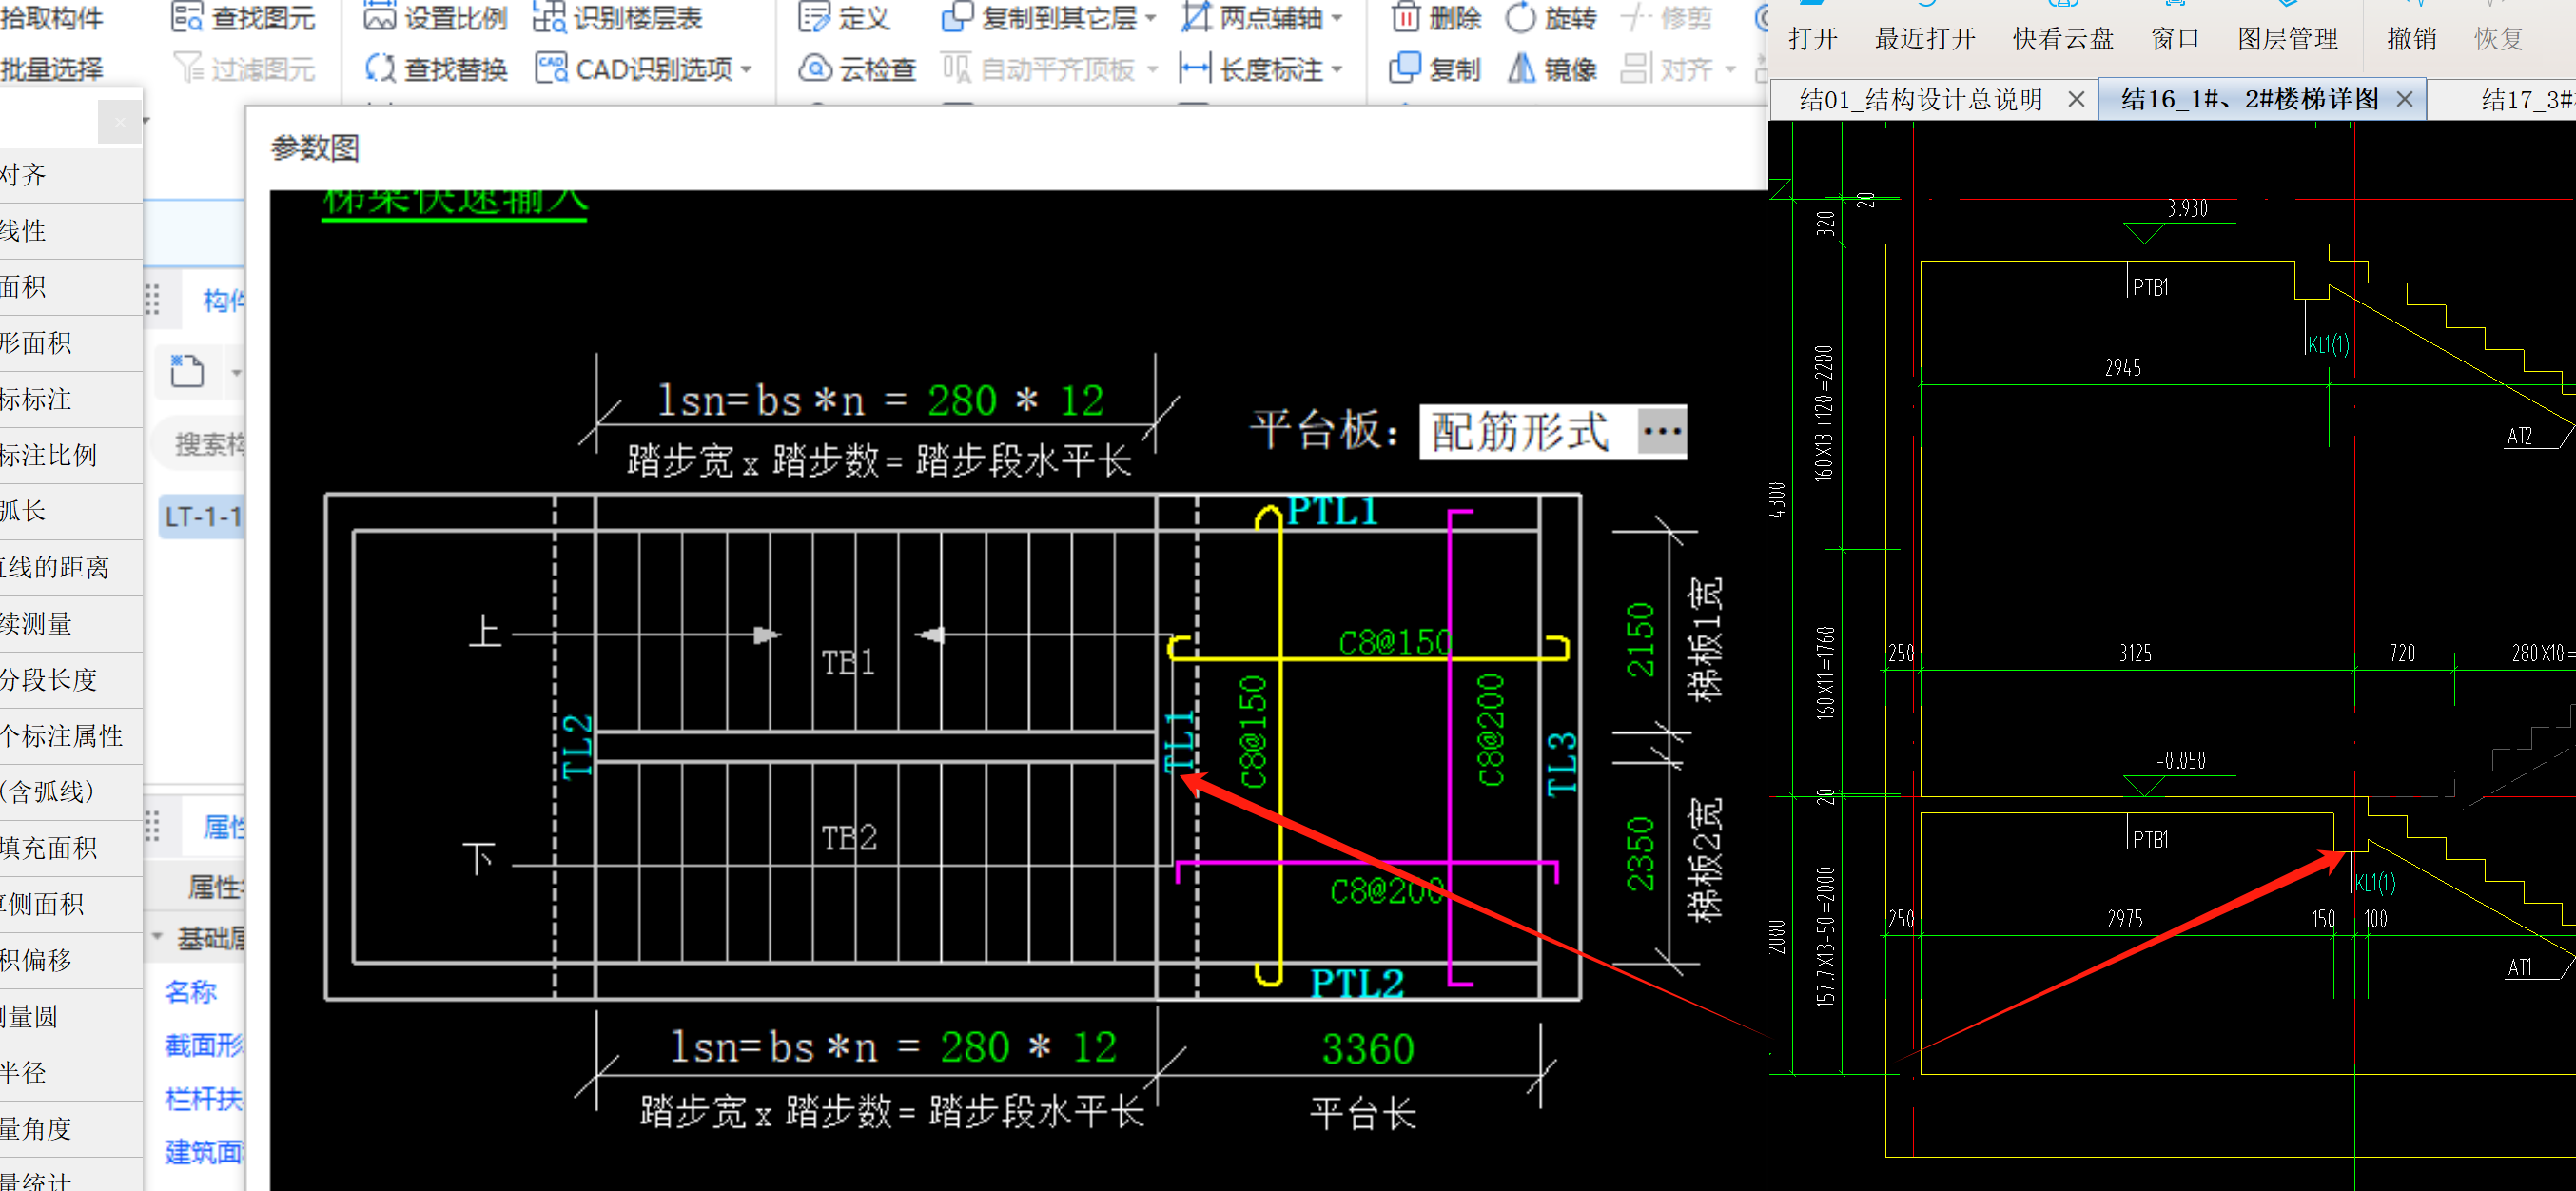Open 快看云盘 cloud drive
Screen dimensions: 2576x1191
point(2063,39)
